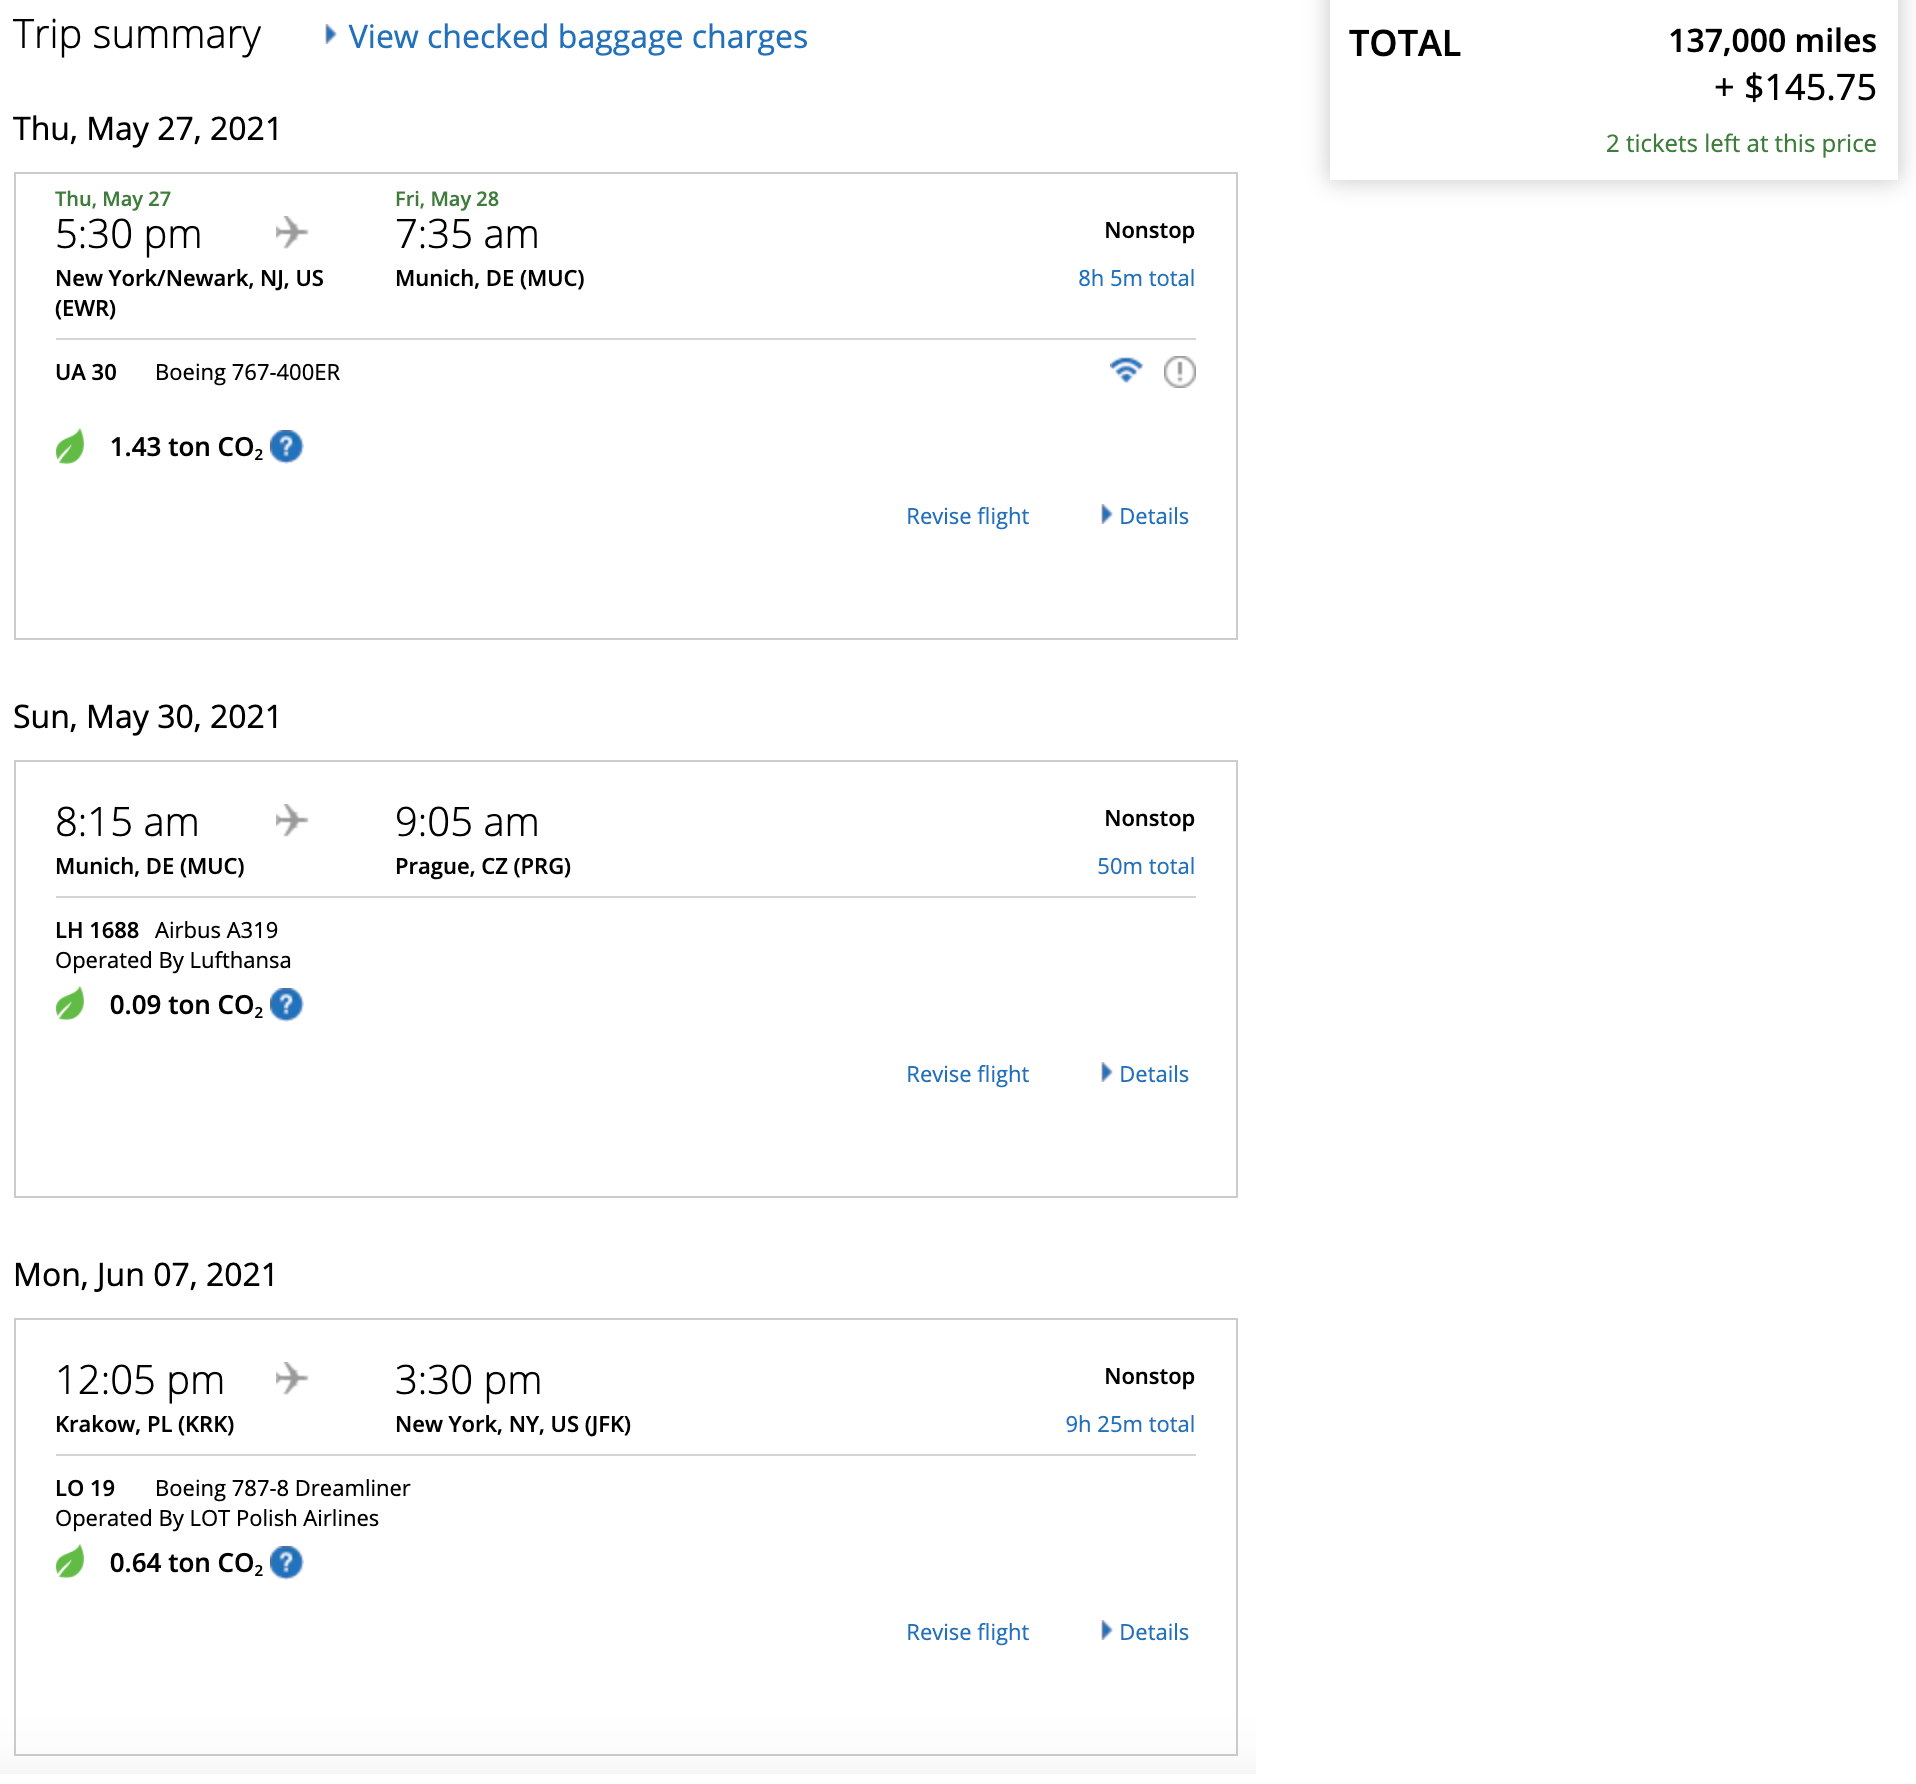Revise the Krakow to New York flight
Screen dimensions: 1916x1784
[967, 1632]
